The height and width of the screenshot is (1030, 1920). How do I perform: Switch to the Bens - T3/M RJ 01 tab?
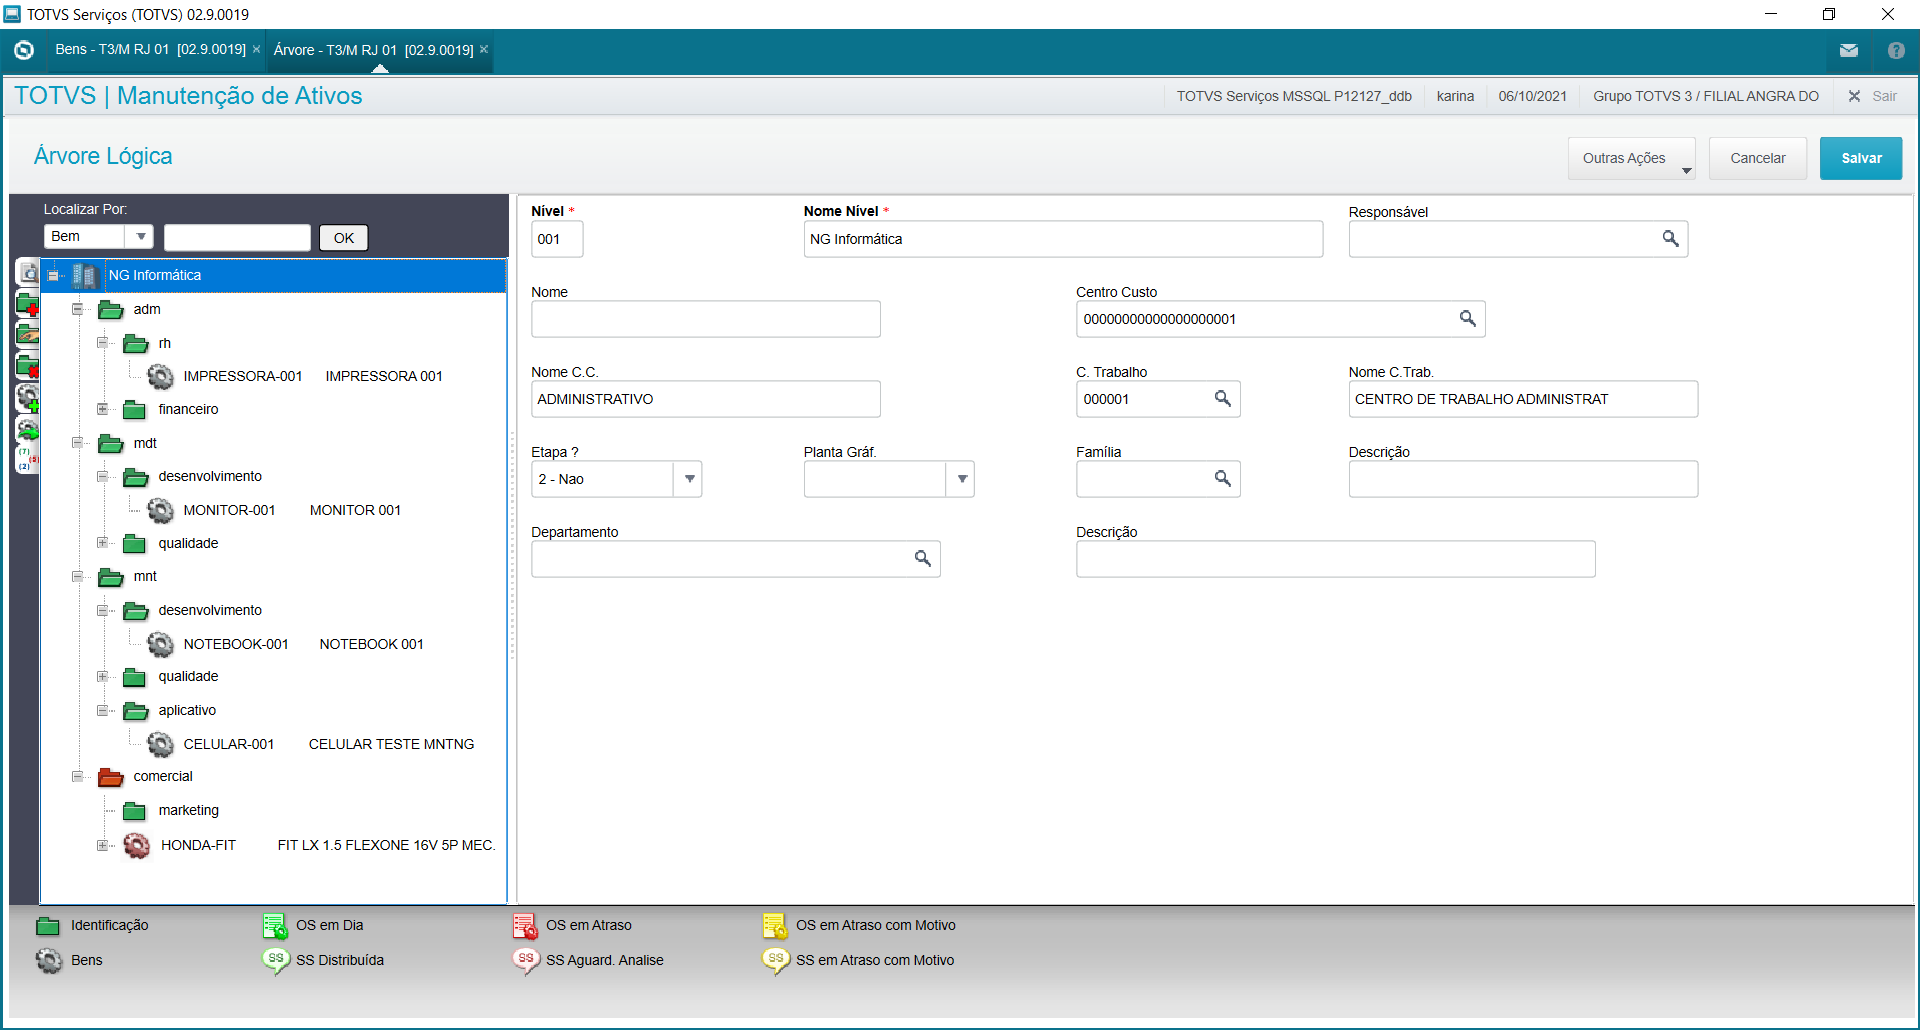click(x=150, y=49)
